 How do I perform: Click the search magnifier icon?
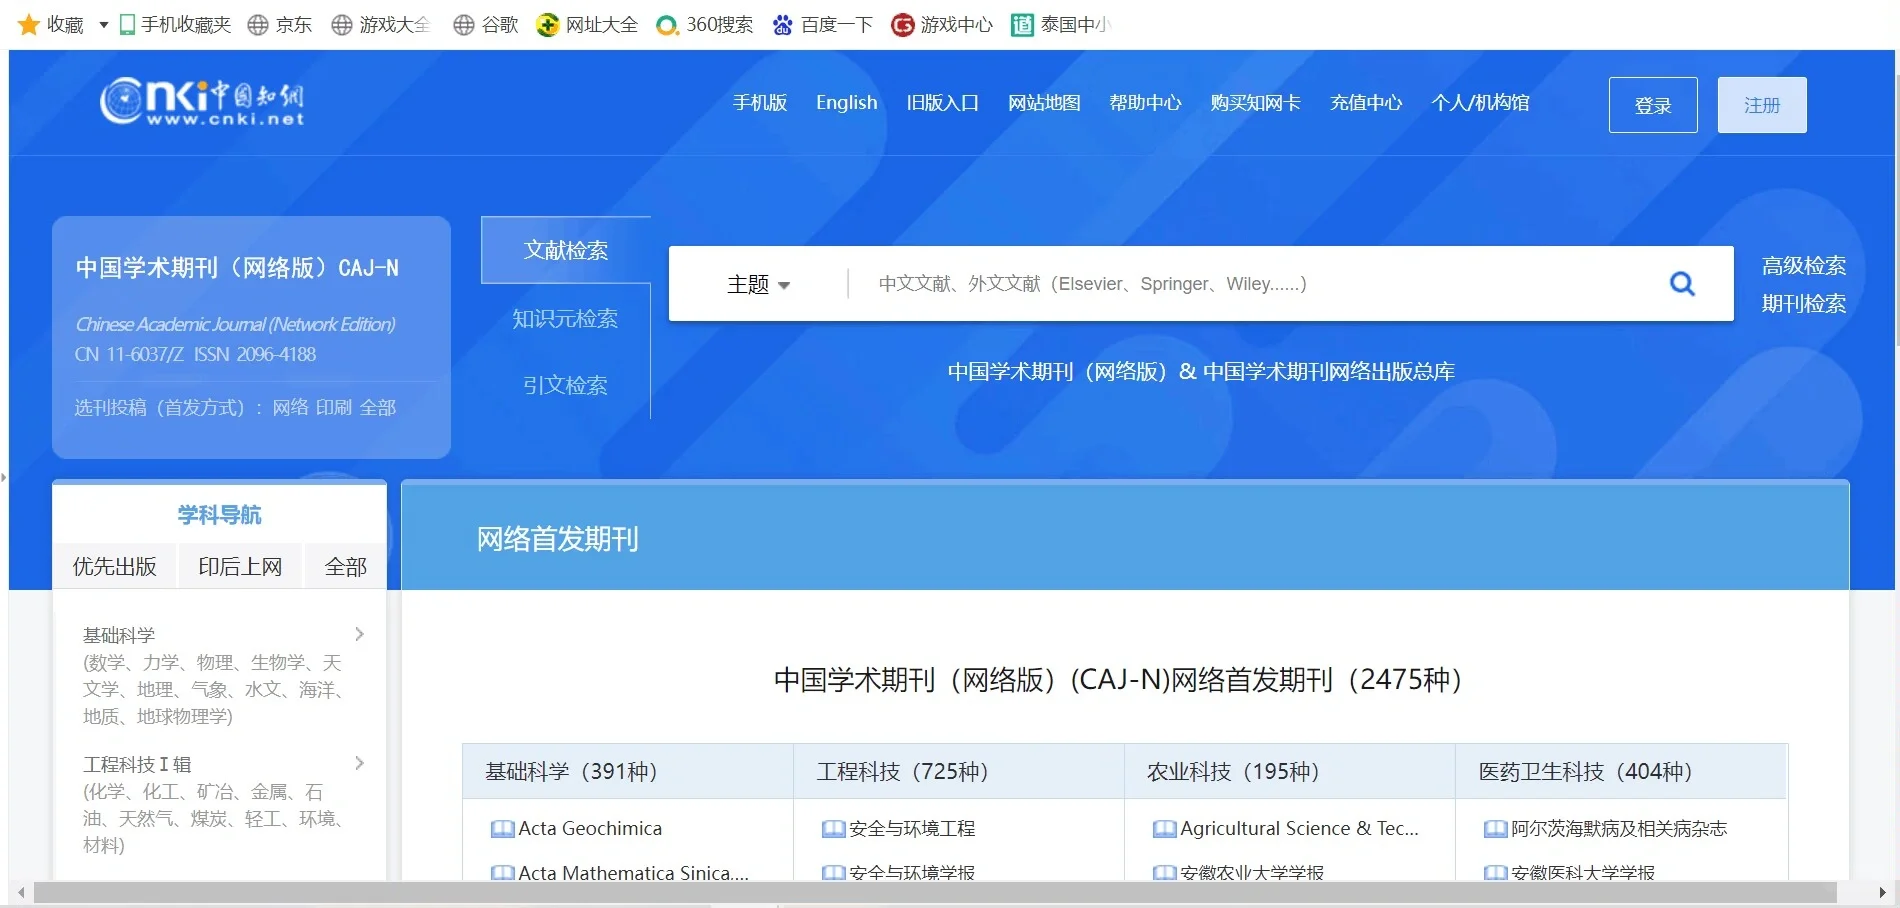[x=1683, y=284]
